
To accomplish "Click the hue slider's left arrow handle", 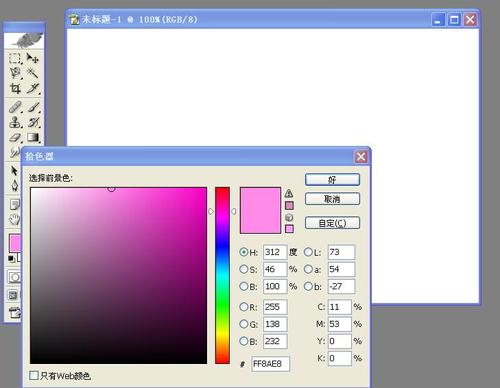I will click(211, 211).
